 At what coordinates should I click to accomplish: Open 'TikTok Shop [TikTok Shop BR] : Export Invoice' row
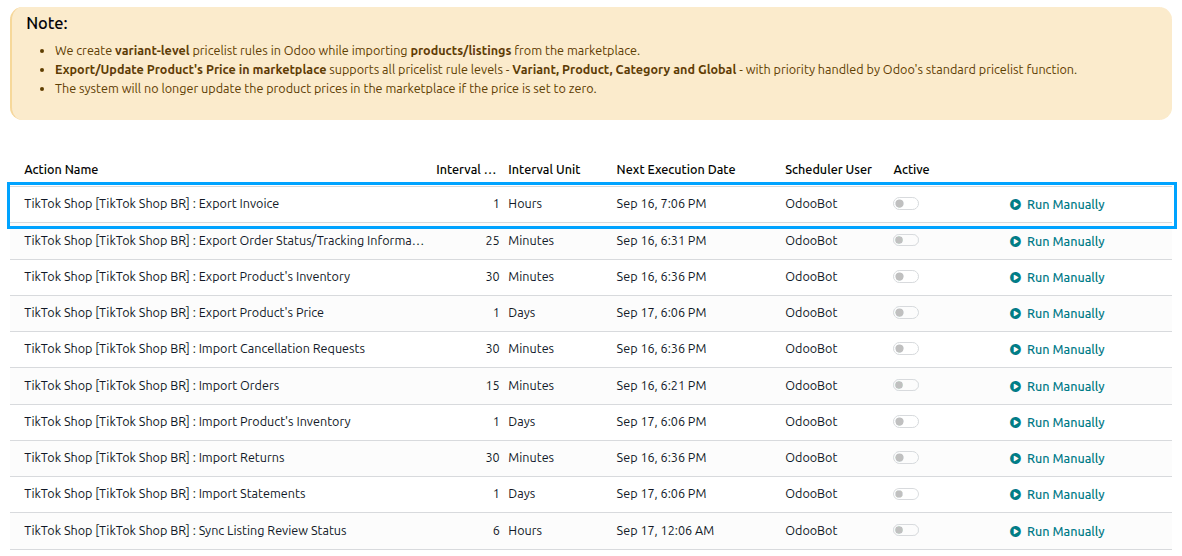[590, 204]
